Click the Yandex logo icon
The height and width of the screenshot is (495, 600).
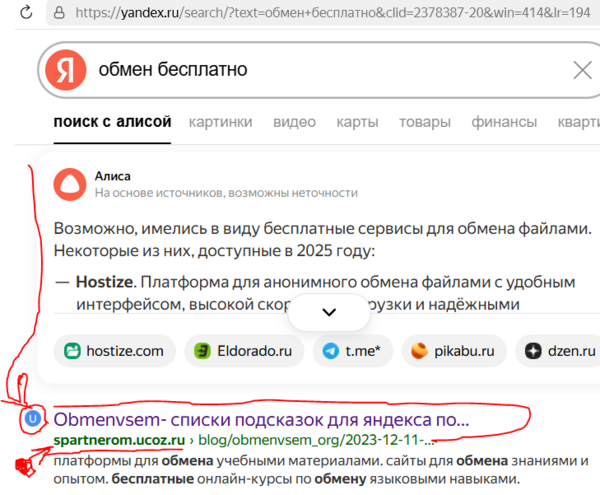[66, 70]
